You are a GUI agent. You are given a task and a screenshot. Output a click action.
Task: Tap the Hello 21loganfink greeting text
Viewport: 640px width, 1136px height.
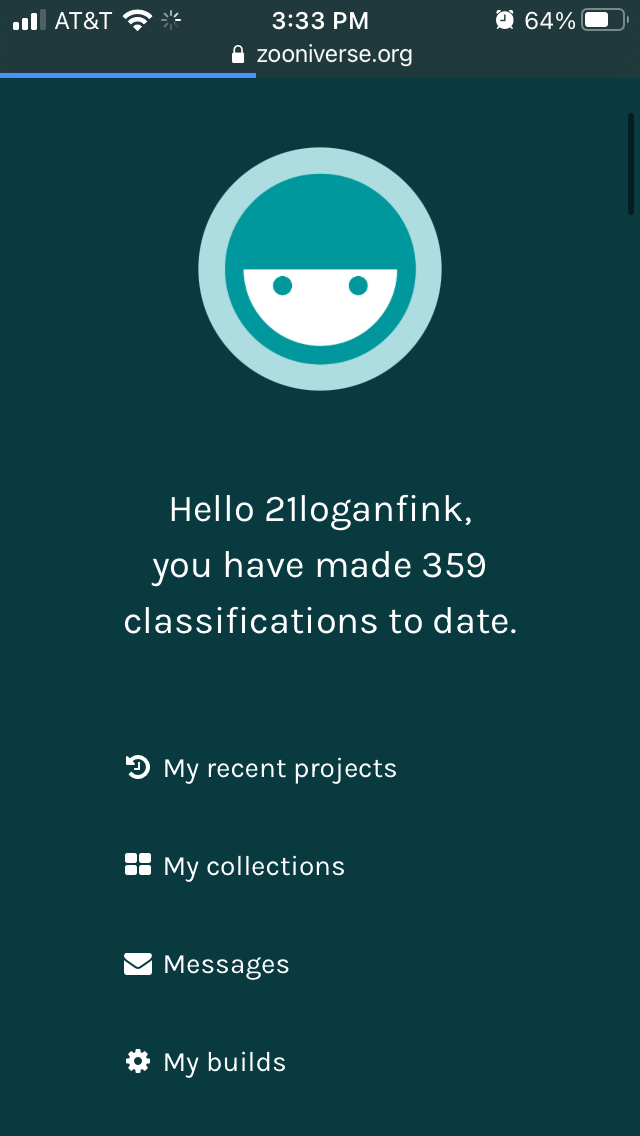pyautogui.click(x=320, y=509)
